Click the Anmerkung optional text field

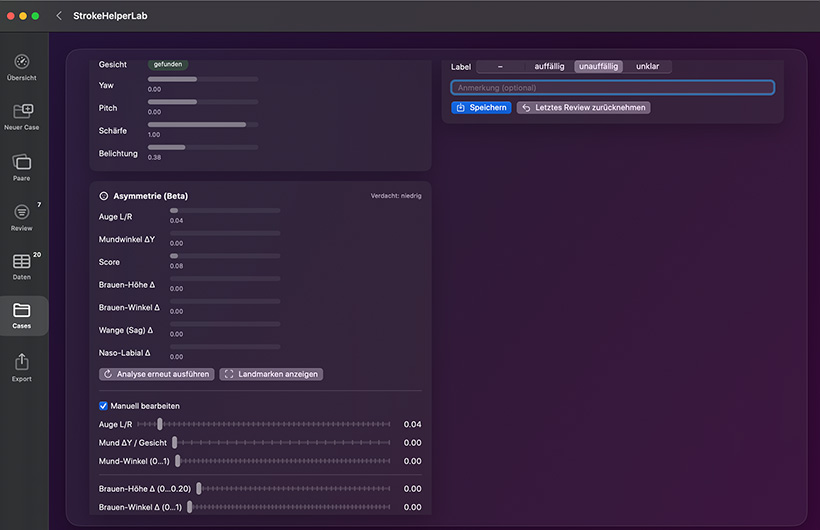click(612, 88)
